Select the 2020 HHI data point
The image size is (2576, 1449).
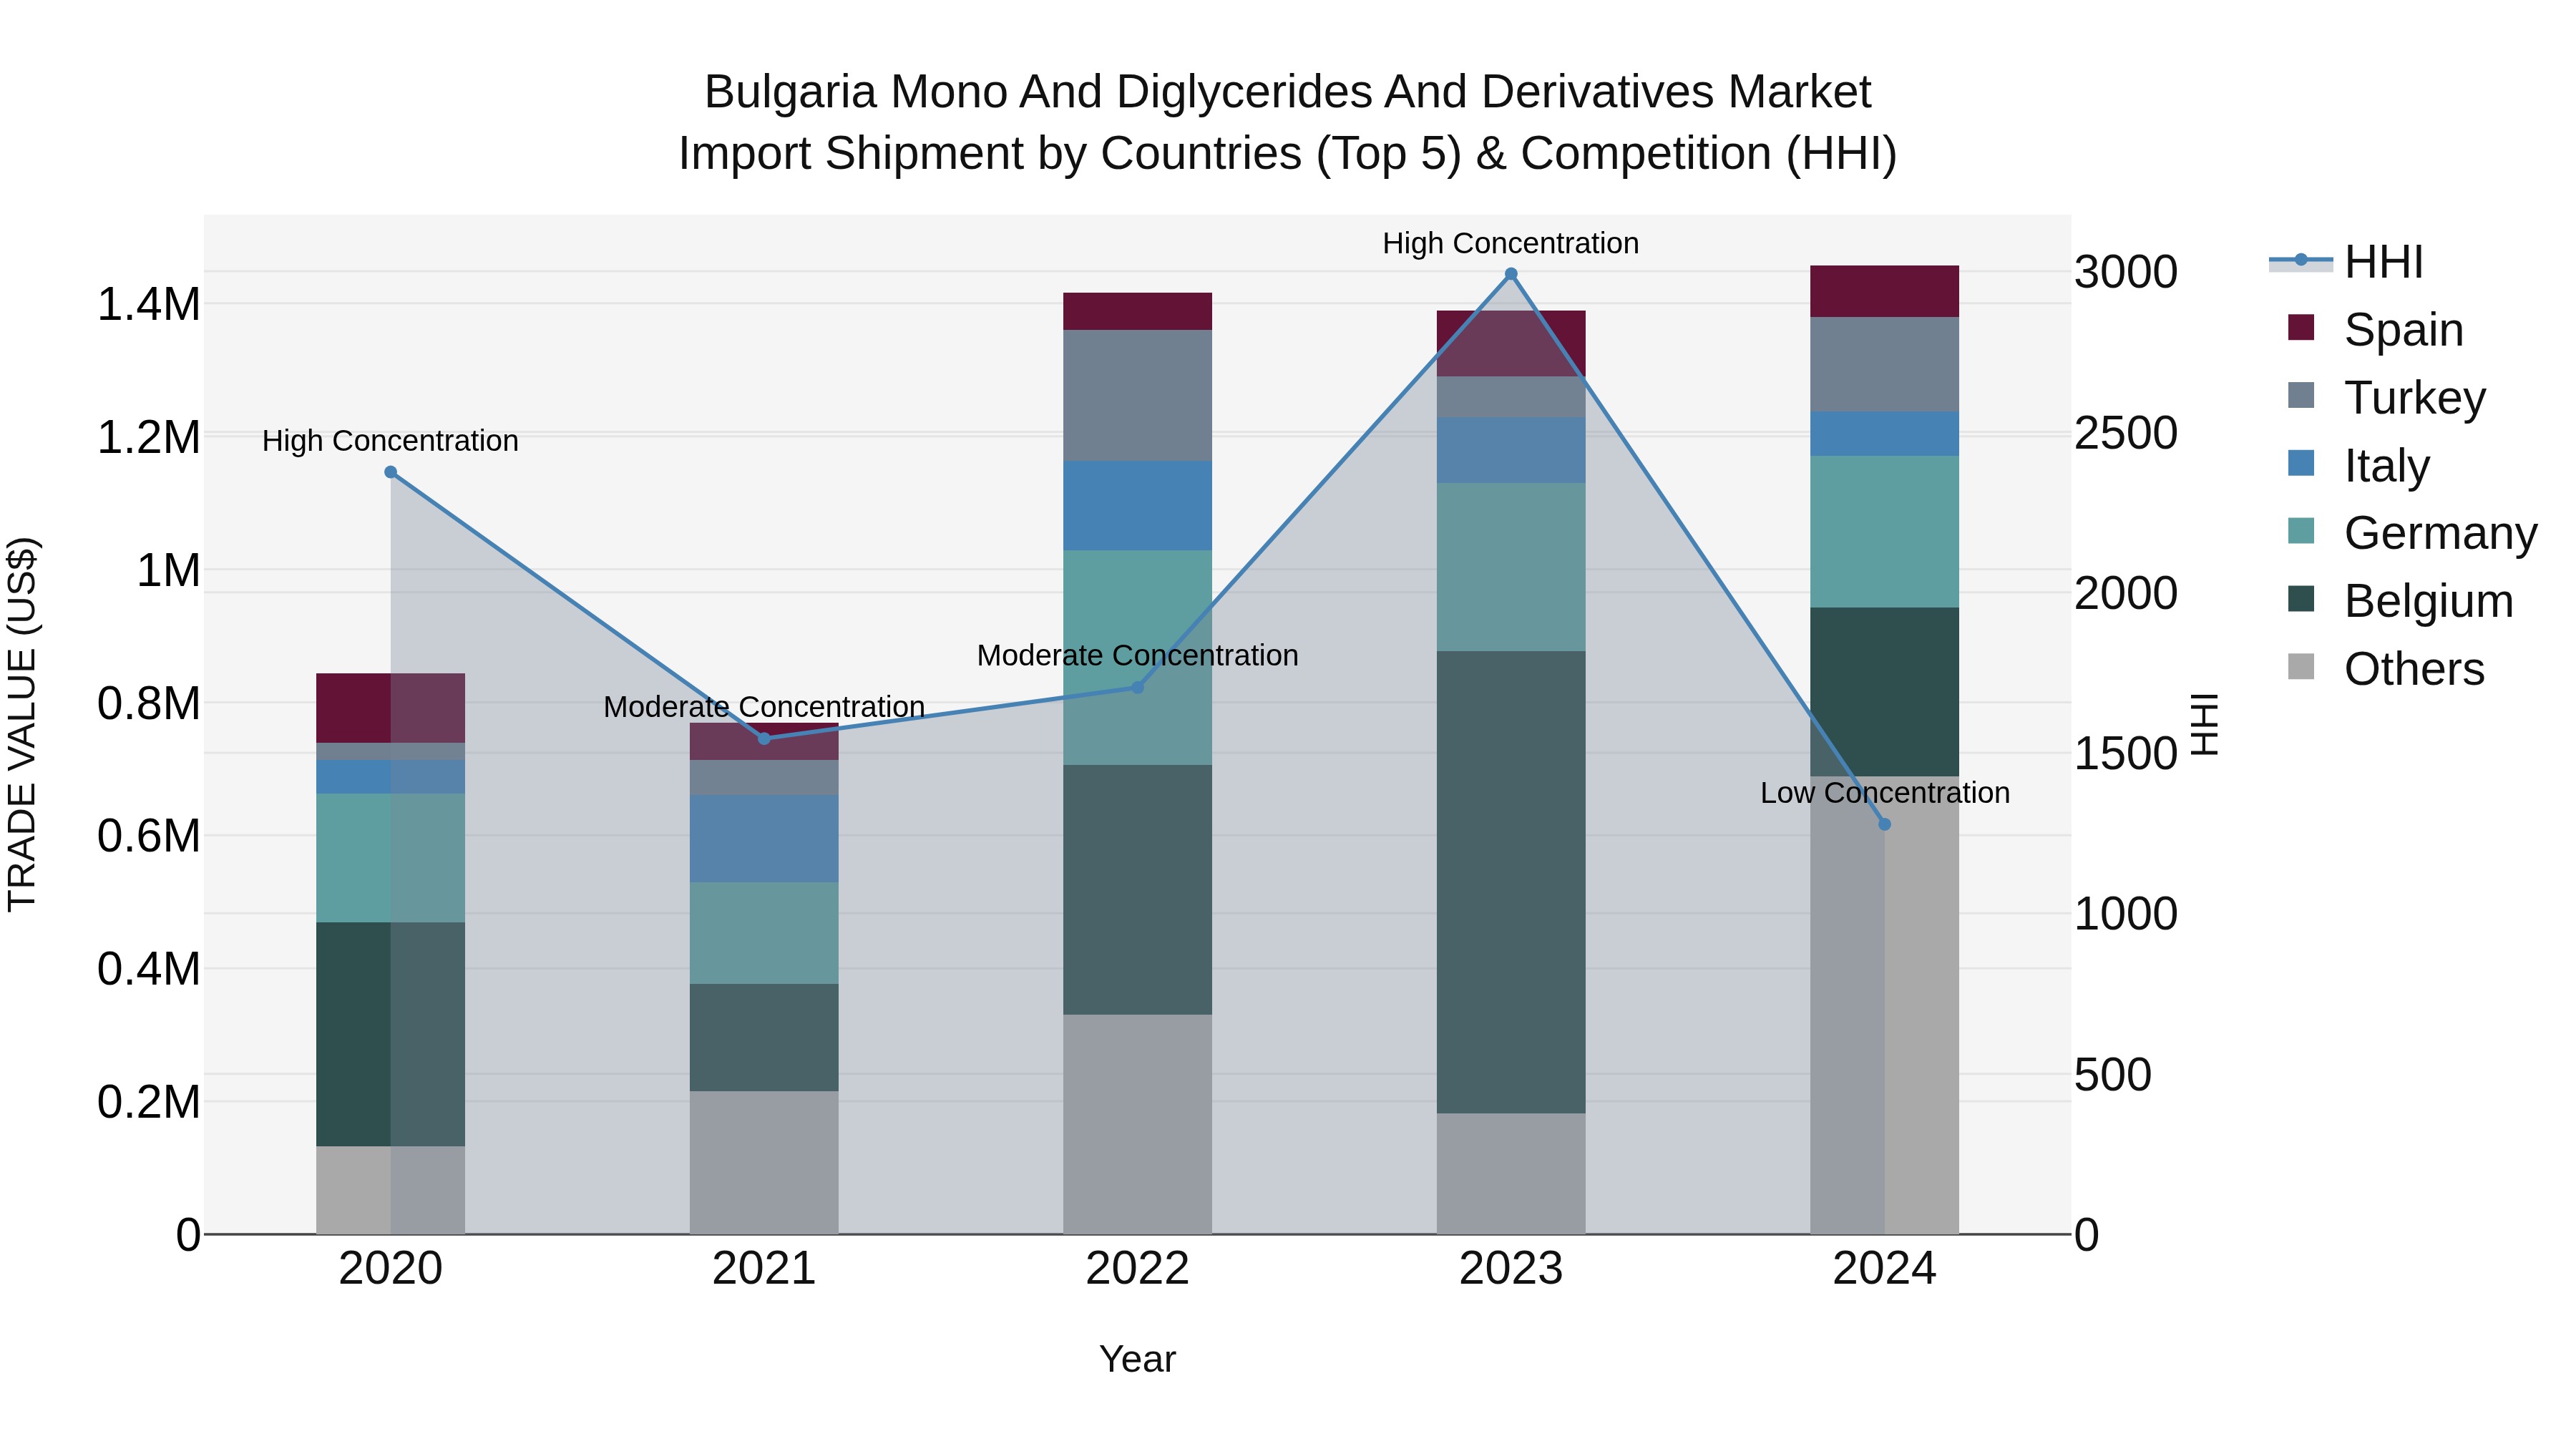point(391,472)
